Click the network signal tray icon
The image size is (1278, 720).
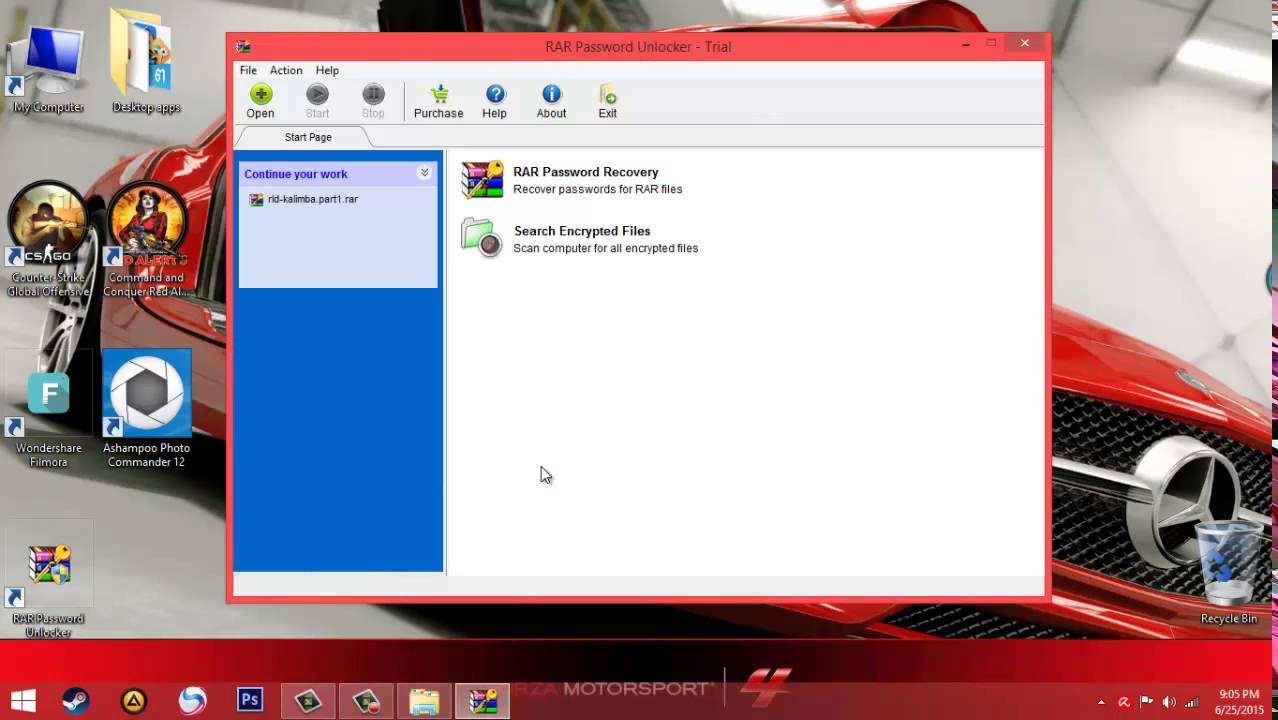coord(1192,702)
